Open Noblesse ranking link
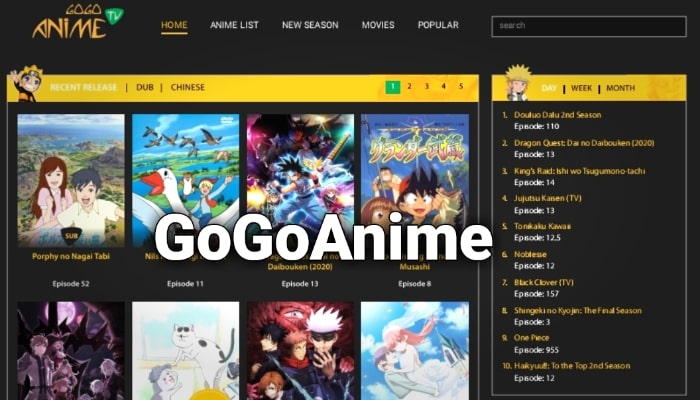Image resolution: width=700 pixels, height=400 pixels. (x=530, y=254)
